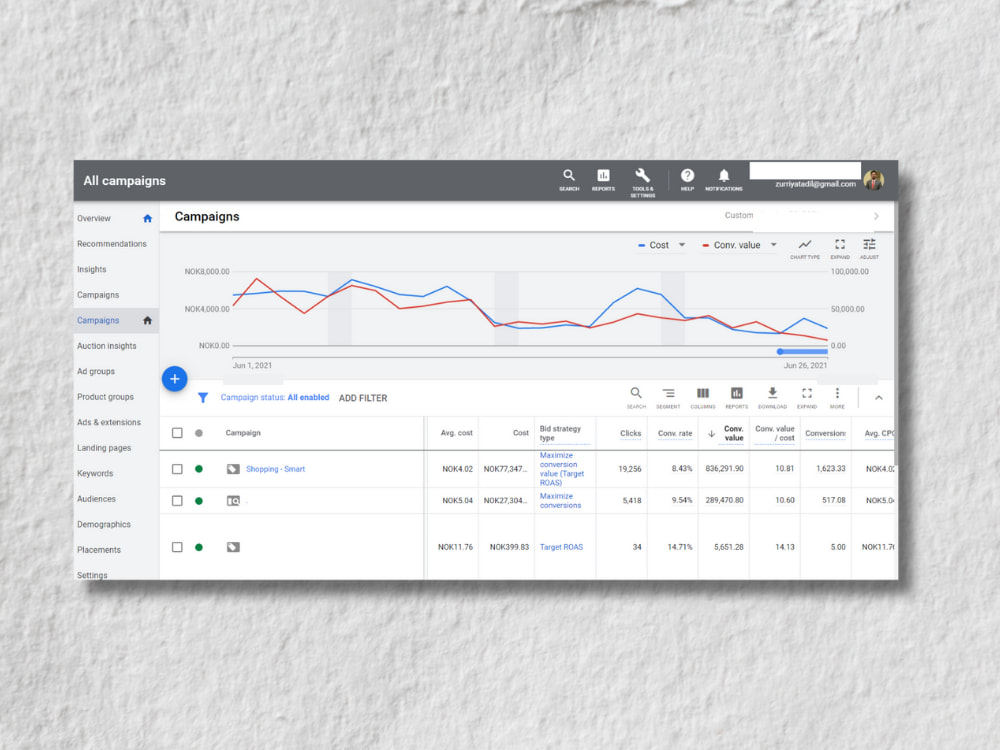This screenshot has height=750, width=1000.
Task: Download the campaigns table
Action: [772, 397]
